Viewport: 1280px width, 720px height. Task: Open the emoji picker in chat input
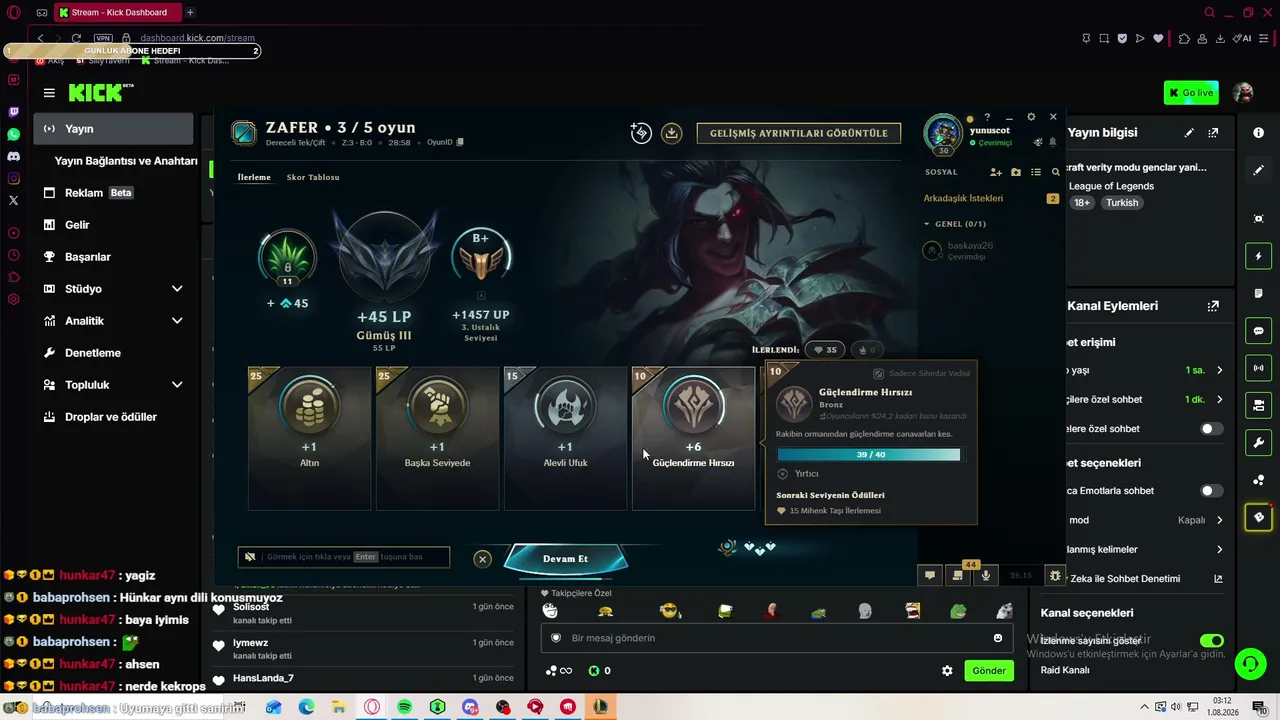coord(998,638)
